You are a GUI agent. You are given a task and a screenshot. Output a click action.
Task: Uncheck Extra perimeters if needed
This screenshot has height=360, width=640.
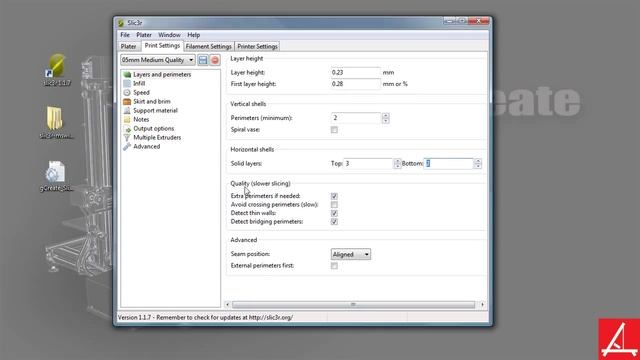point(334,196)
